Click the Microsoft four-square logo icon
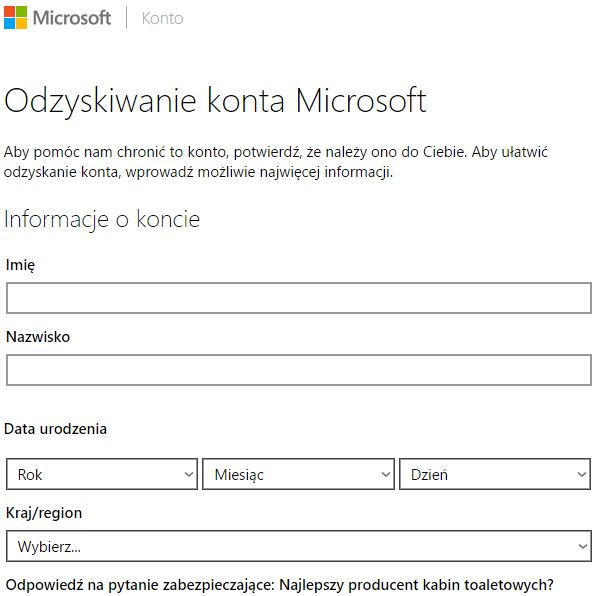 click(16, 17)
